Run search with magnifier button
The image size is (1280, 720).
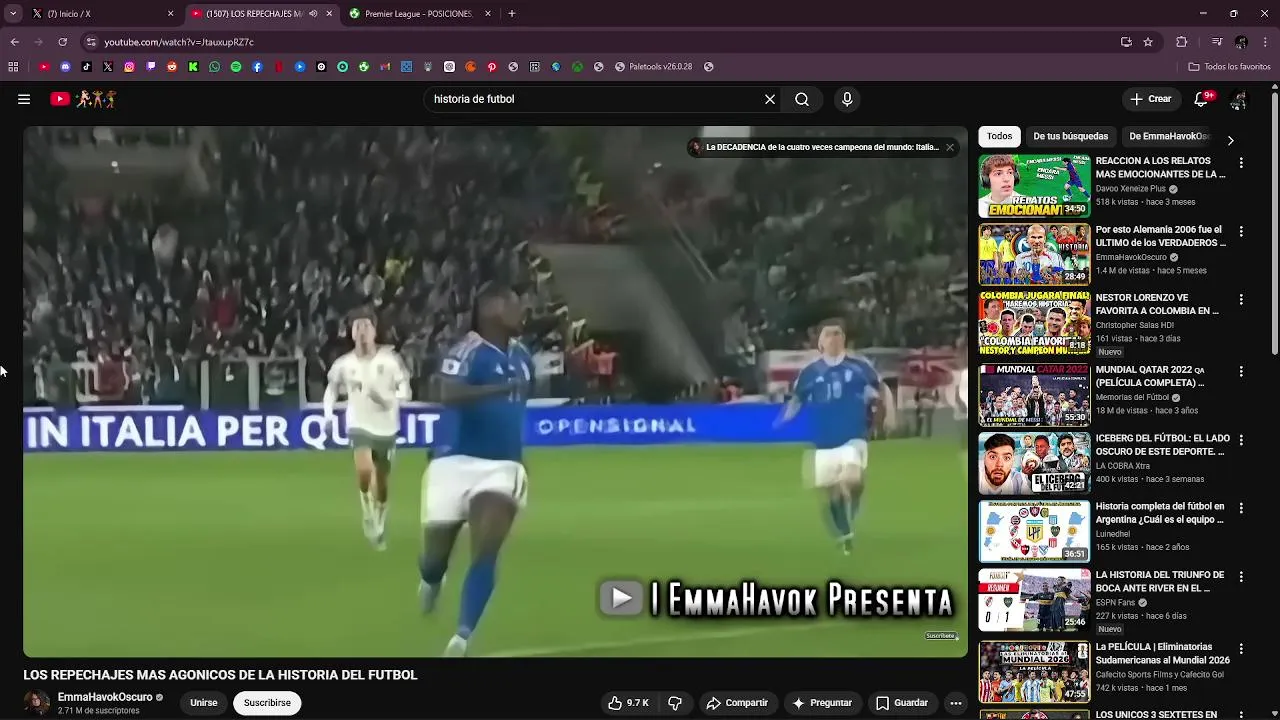pyautogui.click(x=802, y=99)
